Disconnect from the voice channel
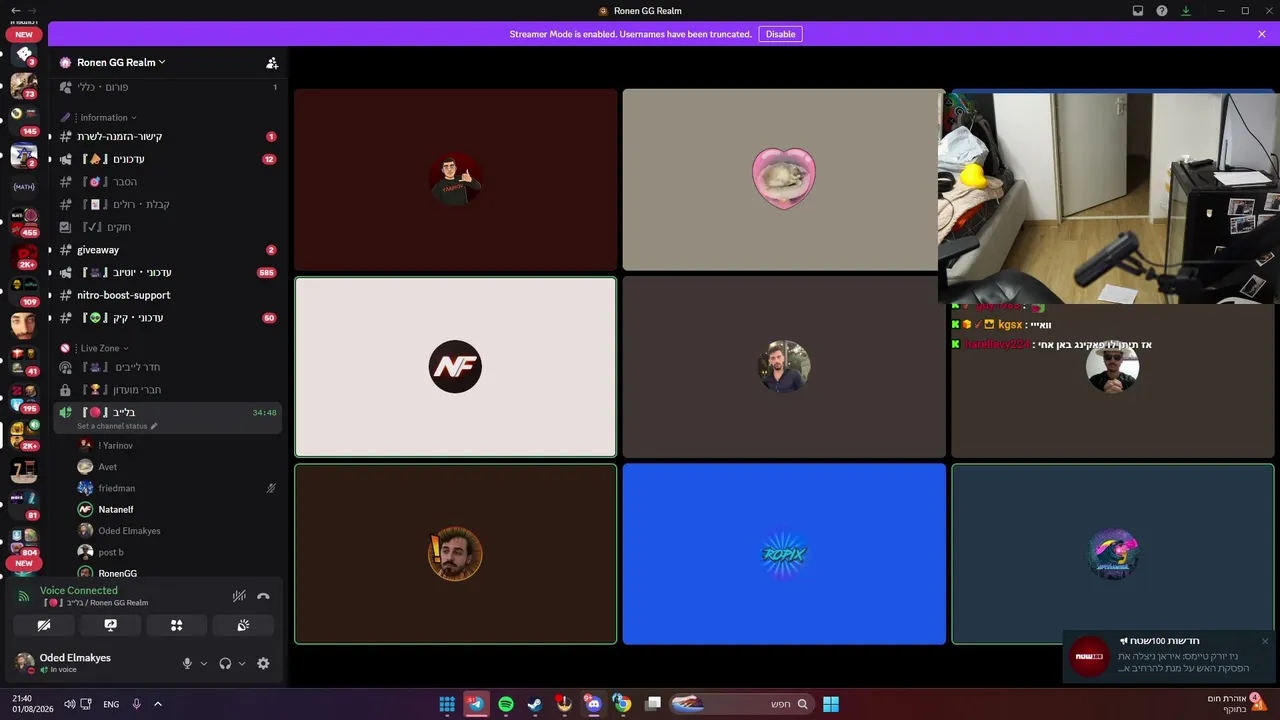 point(263,596)
